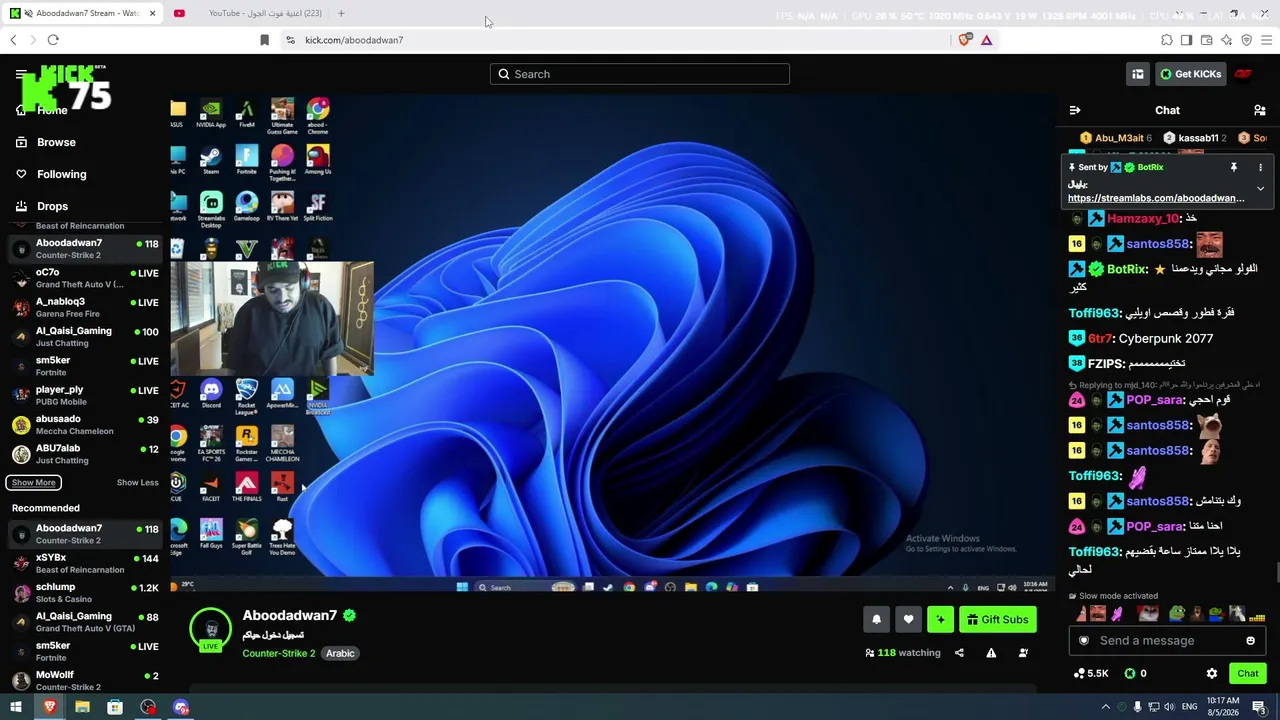Open A_nabloq3 channel from the sidebar
Viewport: 1280px width, 720px height.
point(85,307)
